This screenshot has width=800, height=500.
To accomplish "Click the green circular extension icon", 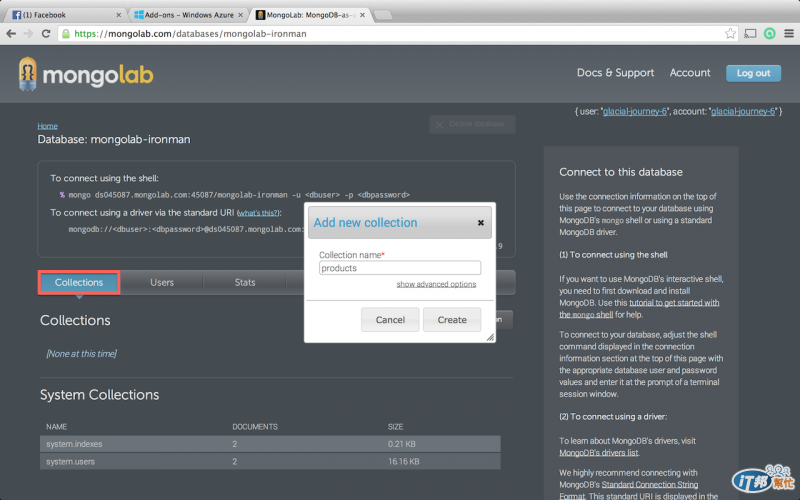I will 769,34.
